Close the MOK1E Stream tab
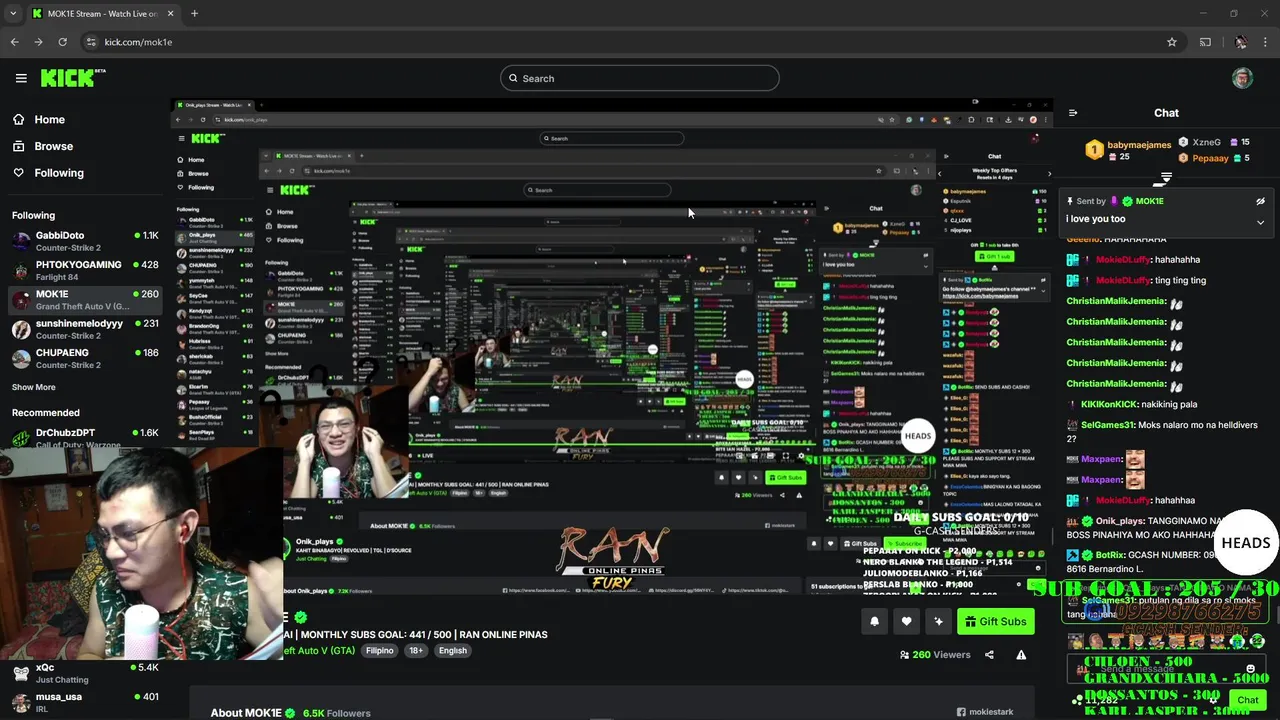The height and width of the screenshot is (720, 1280). pyautogui.click(x=170, y=14)
